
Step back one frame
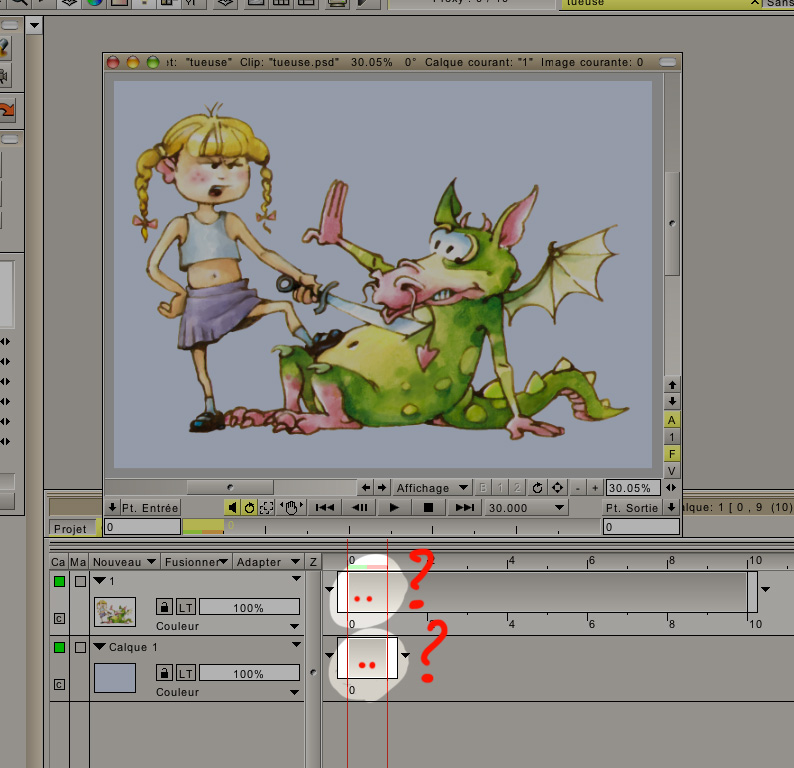pyautogui.click(x=360, y=507)
